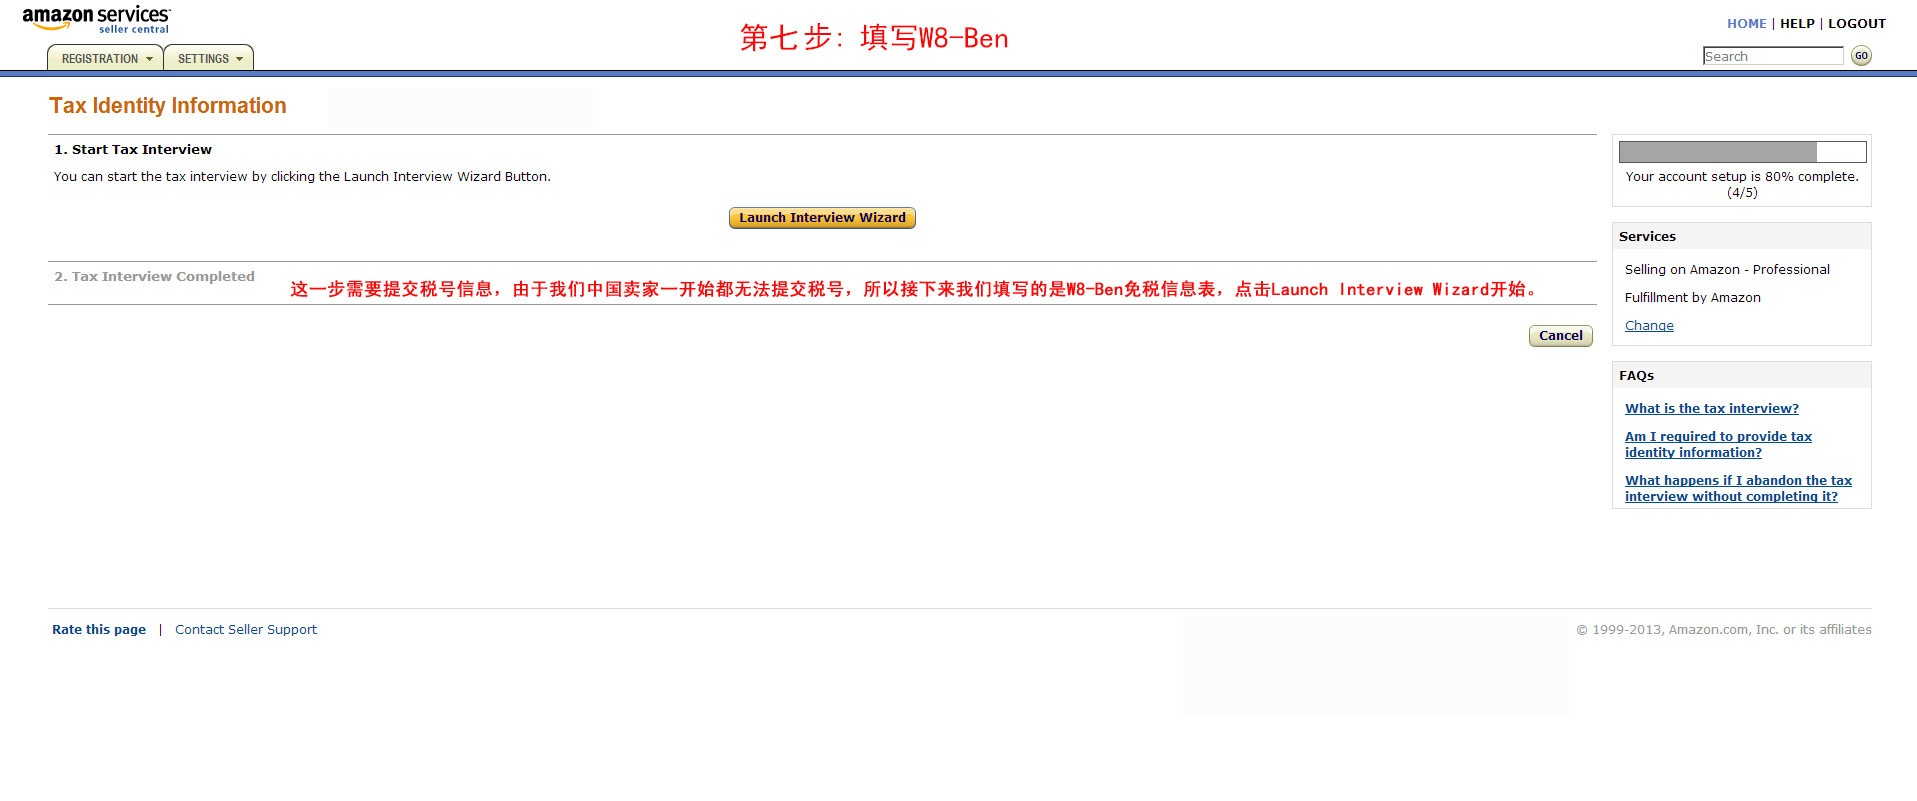Click the '1. Start Tax Interview' heading

tap(133, 149)
